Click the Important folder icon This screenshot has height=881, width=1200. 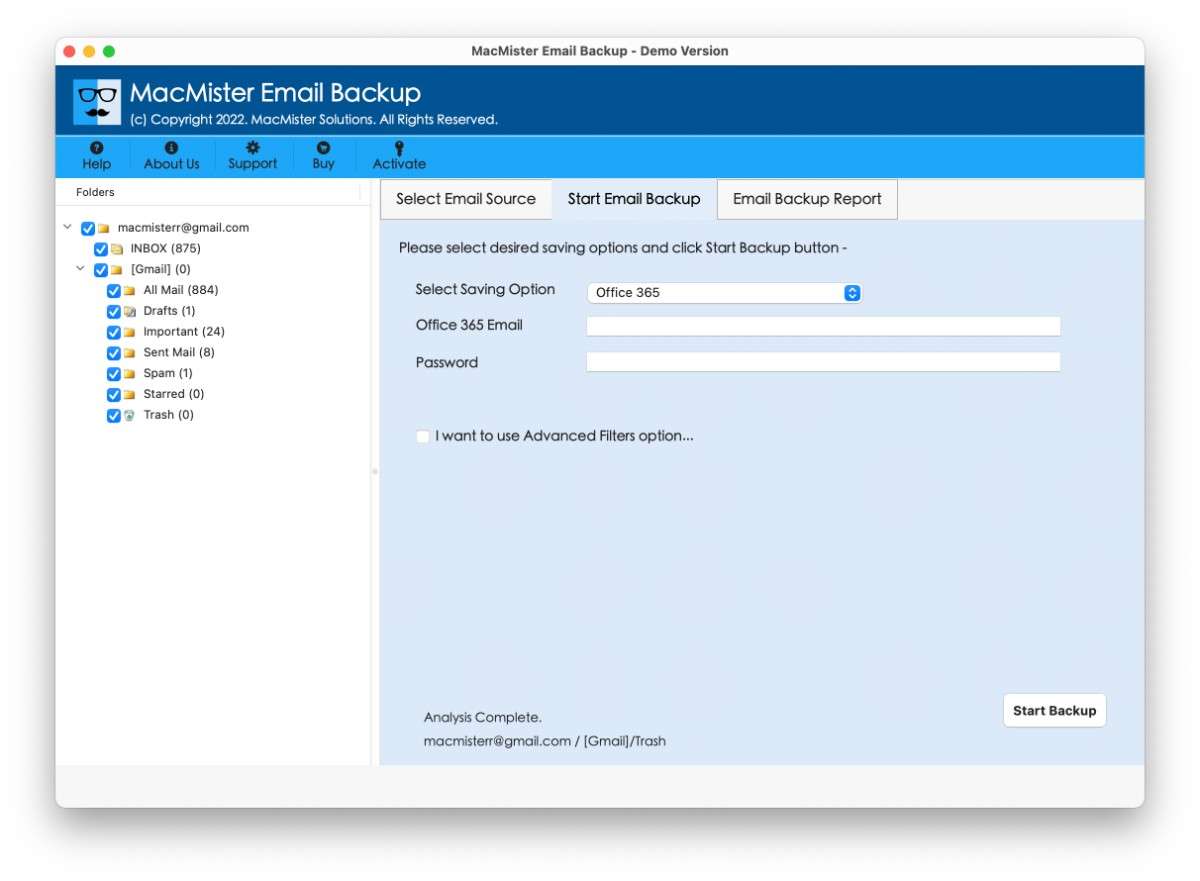(129, 332)
